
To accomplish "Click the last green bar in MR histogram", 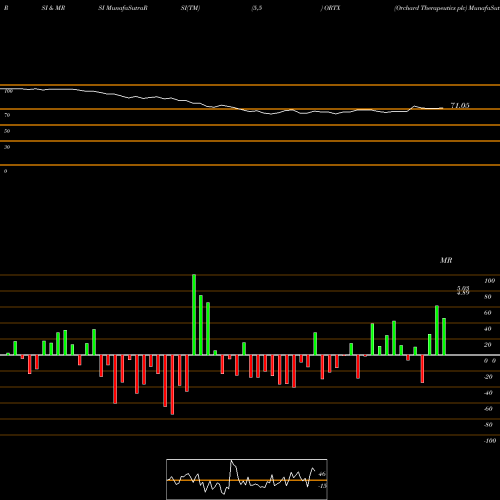I will click(x=444, y=337).
